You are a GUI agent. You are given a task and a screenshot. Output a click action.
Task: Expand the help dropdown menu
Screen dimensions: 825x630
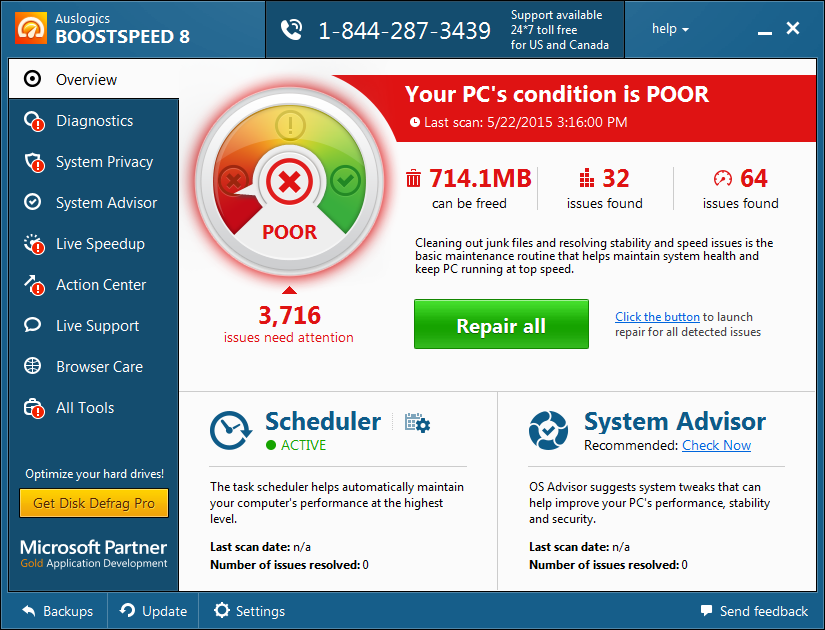coord(670,29)
